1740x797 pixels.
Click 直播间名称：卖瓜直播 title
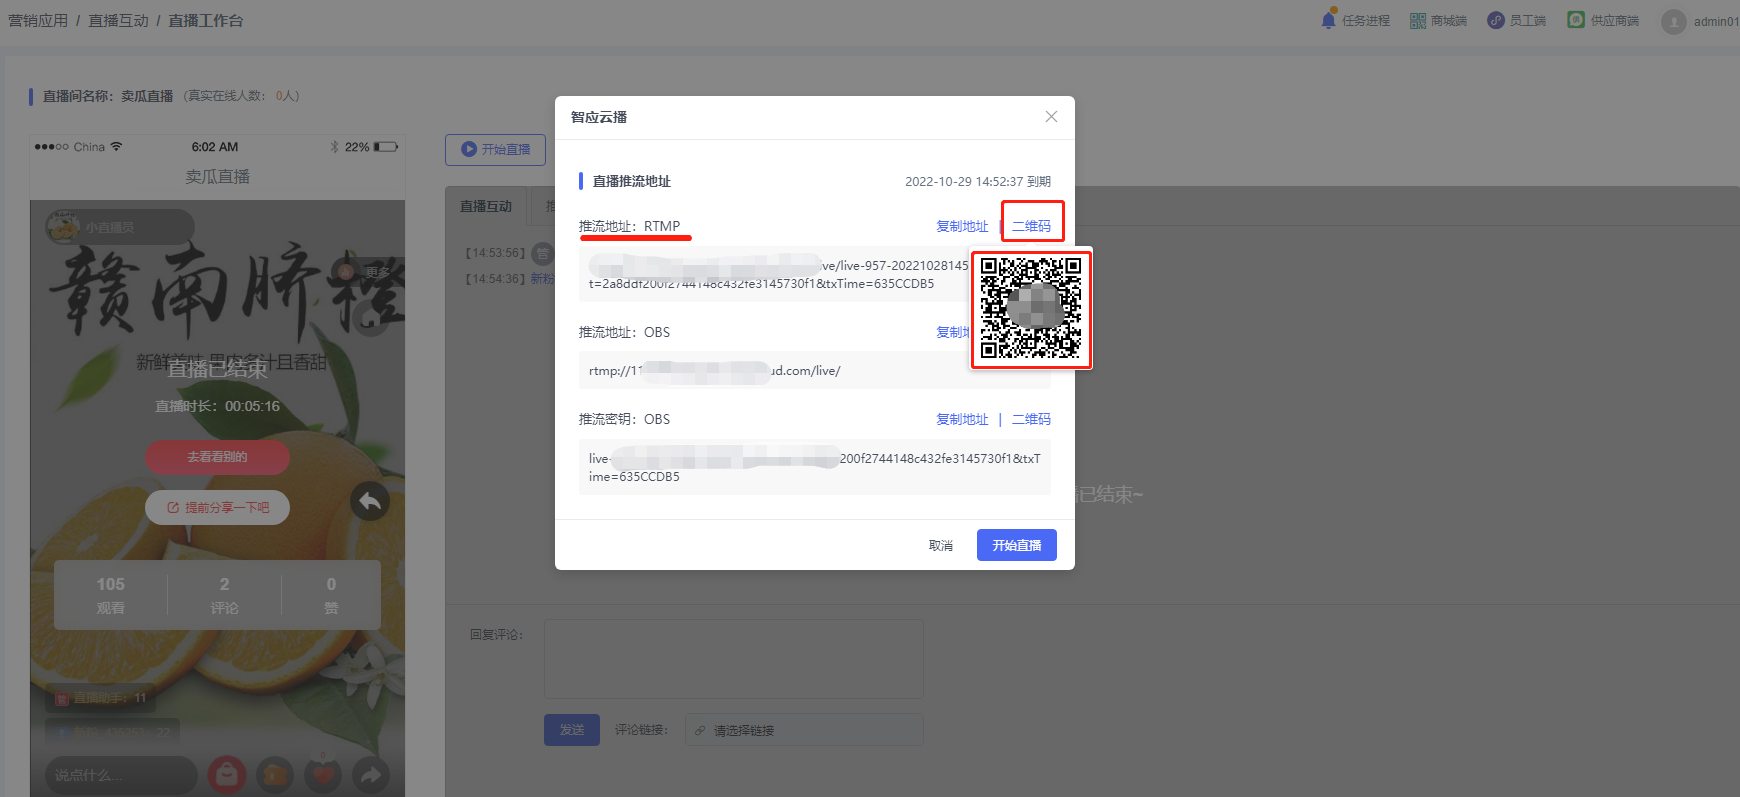(x=108, y=96)
